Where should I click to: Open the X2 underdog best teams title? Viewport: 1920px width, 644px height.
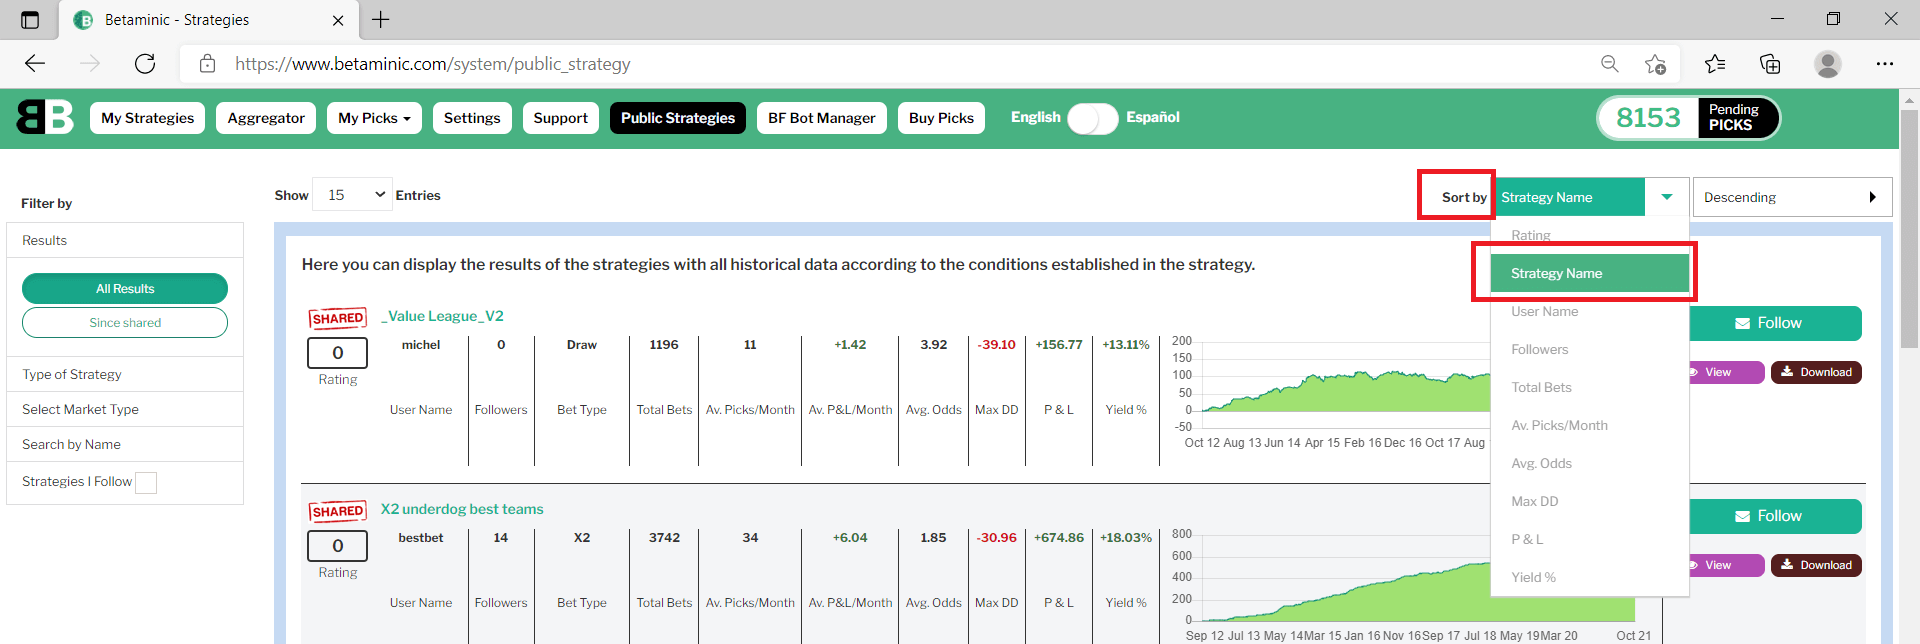click(462, 509)
